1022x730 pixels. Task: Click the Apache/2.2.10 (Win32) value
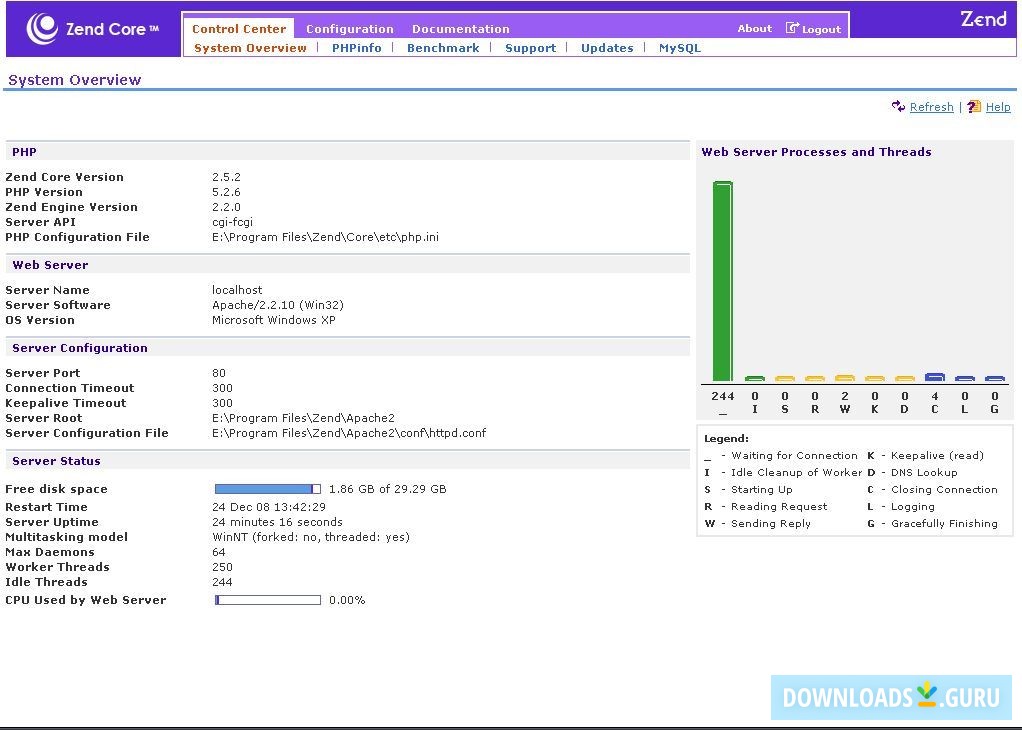click(278, 304)
